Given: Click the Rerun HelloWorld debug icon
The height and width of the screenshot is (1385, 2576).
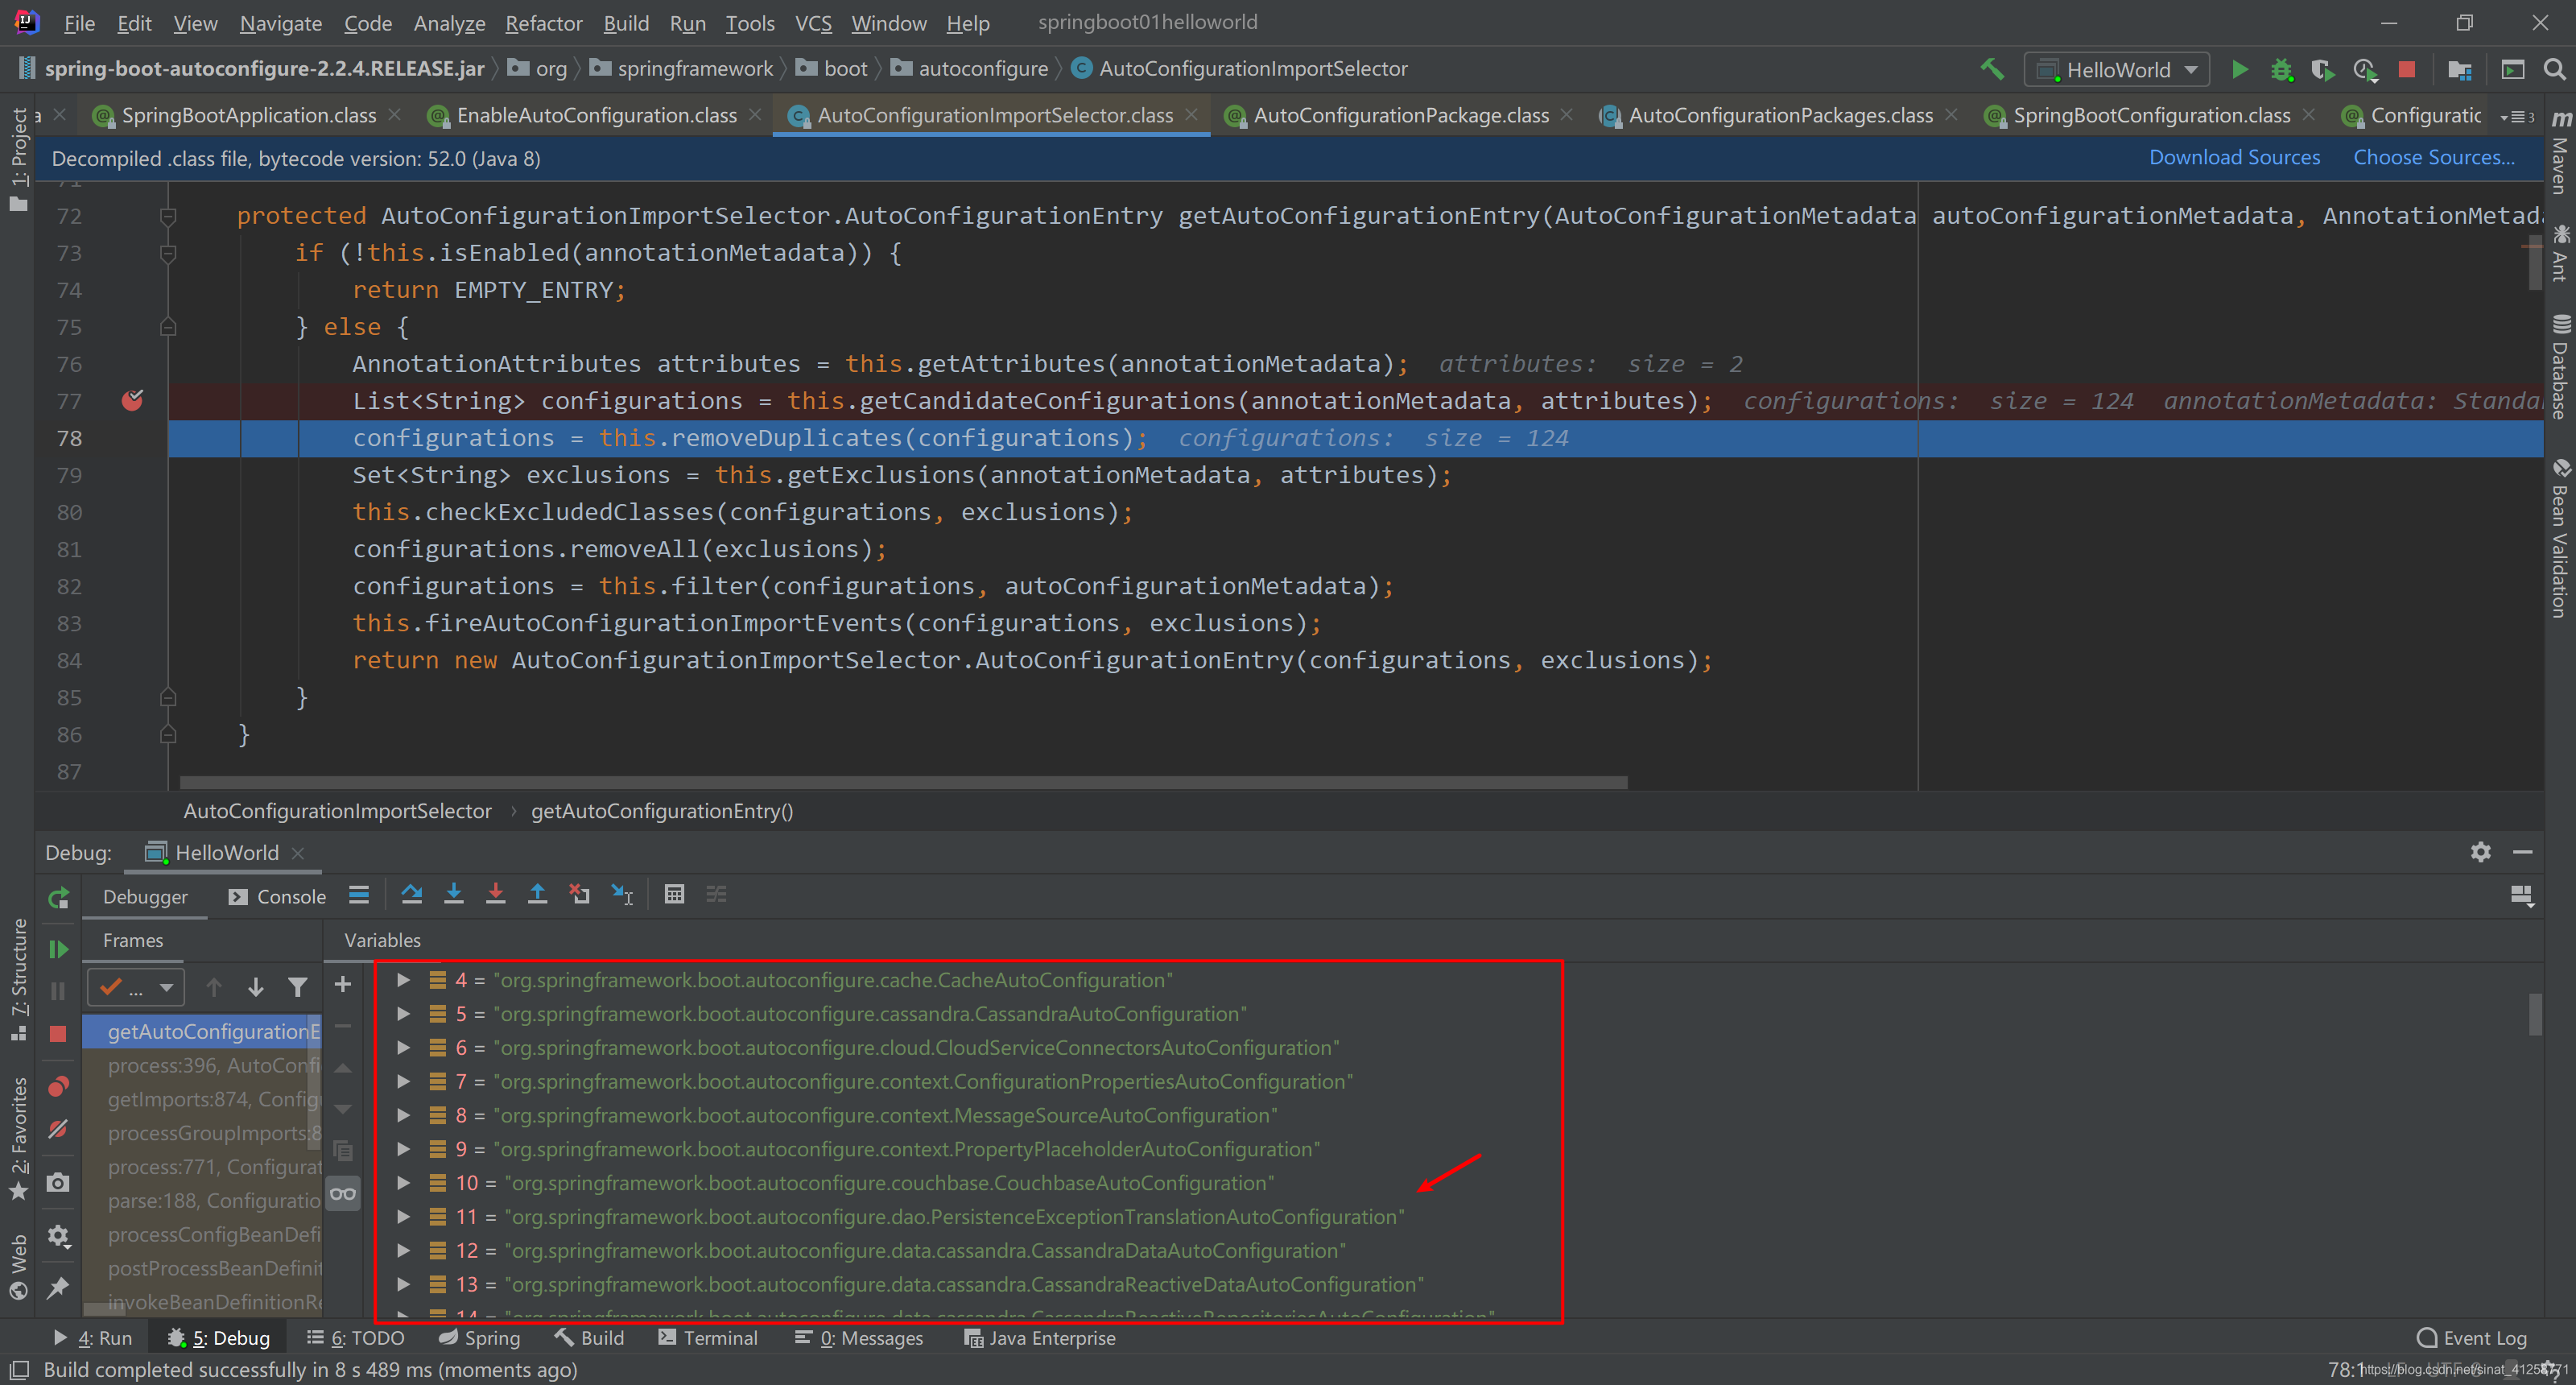Looking at the screenshot, I should [58, 897].
